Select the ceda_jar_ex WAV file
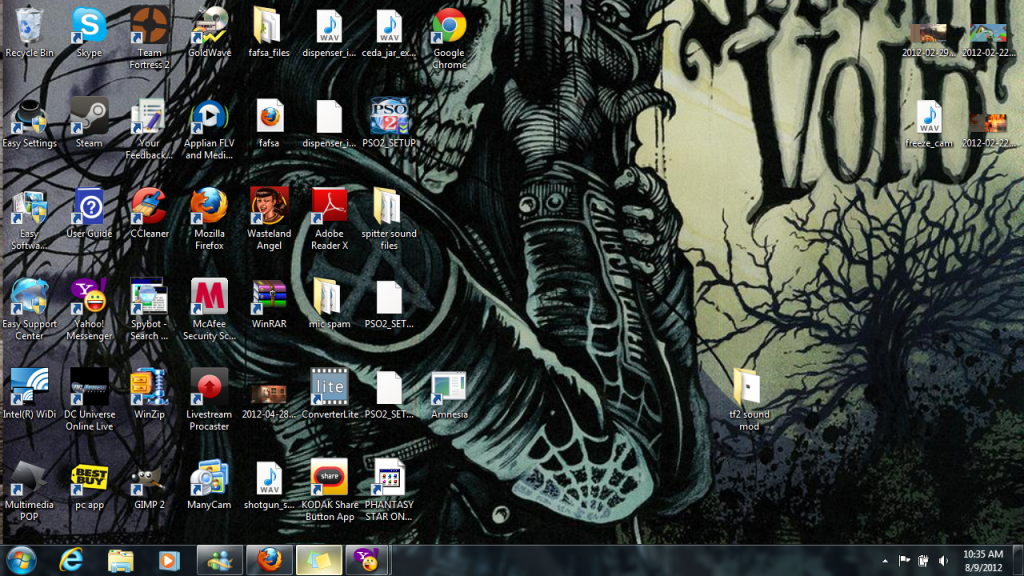 click(389, 33)
